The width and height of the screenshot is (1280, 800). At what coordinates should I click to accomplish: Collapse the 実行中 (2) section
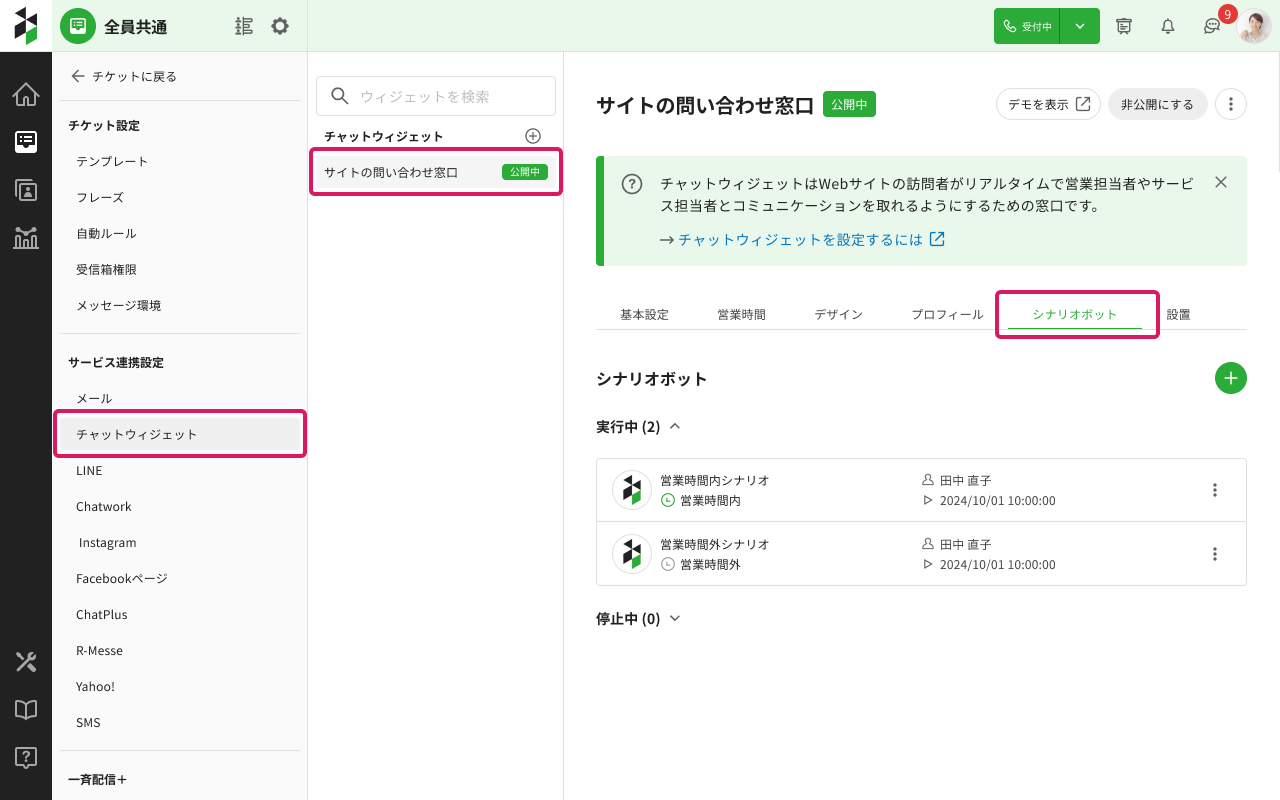(x=674, y=427)
